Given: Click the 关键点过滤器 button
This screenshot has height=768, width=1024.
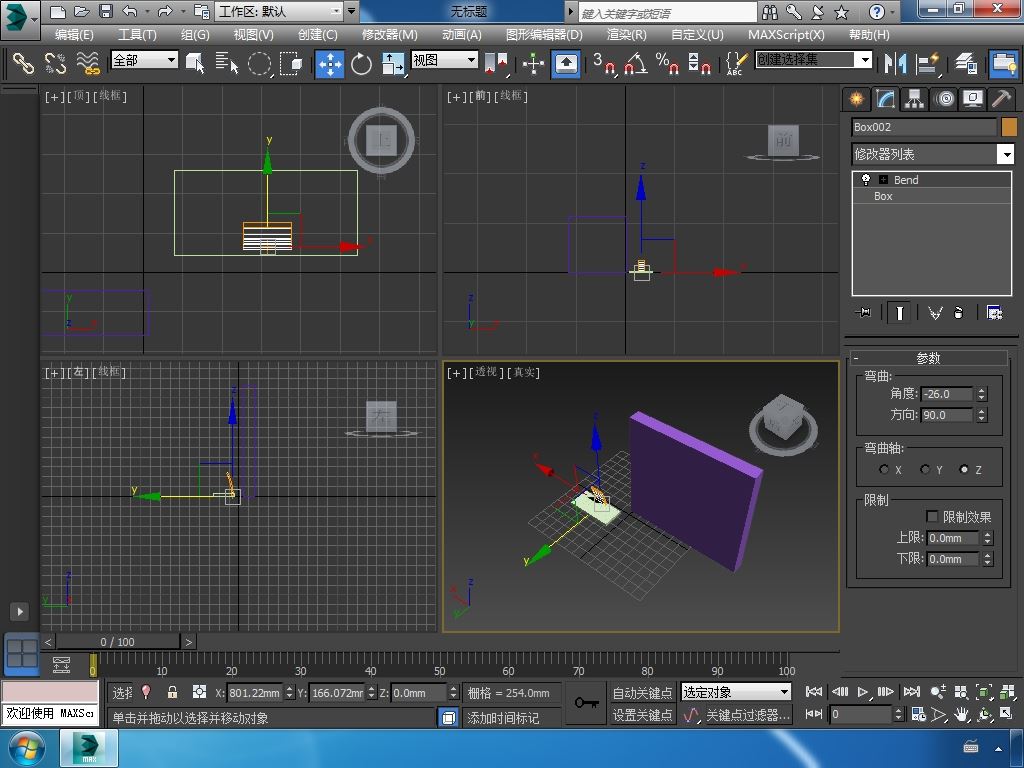Looking at the screenshot, I should coord(748,715).
